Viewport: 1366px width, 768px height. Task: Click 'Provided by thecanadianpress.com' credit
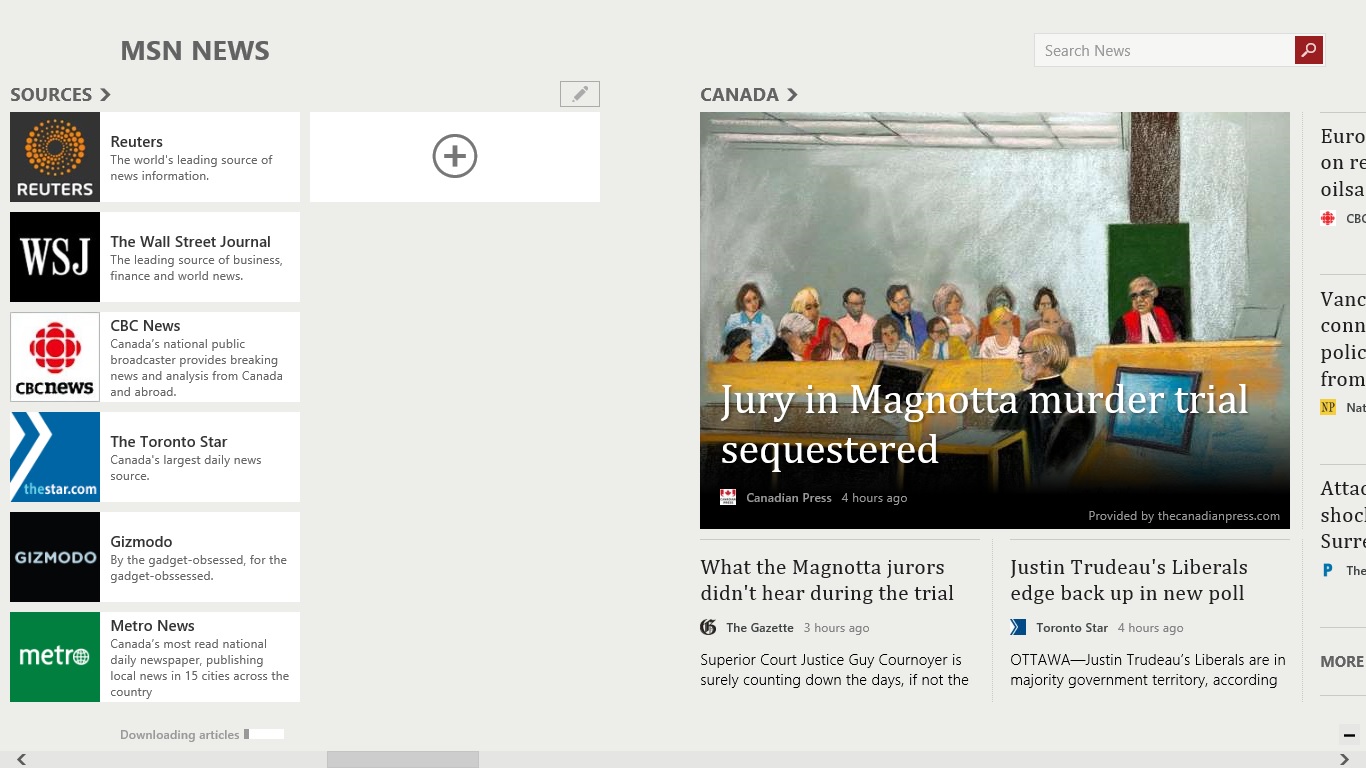click(1184, 516)
